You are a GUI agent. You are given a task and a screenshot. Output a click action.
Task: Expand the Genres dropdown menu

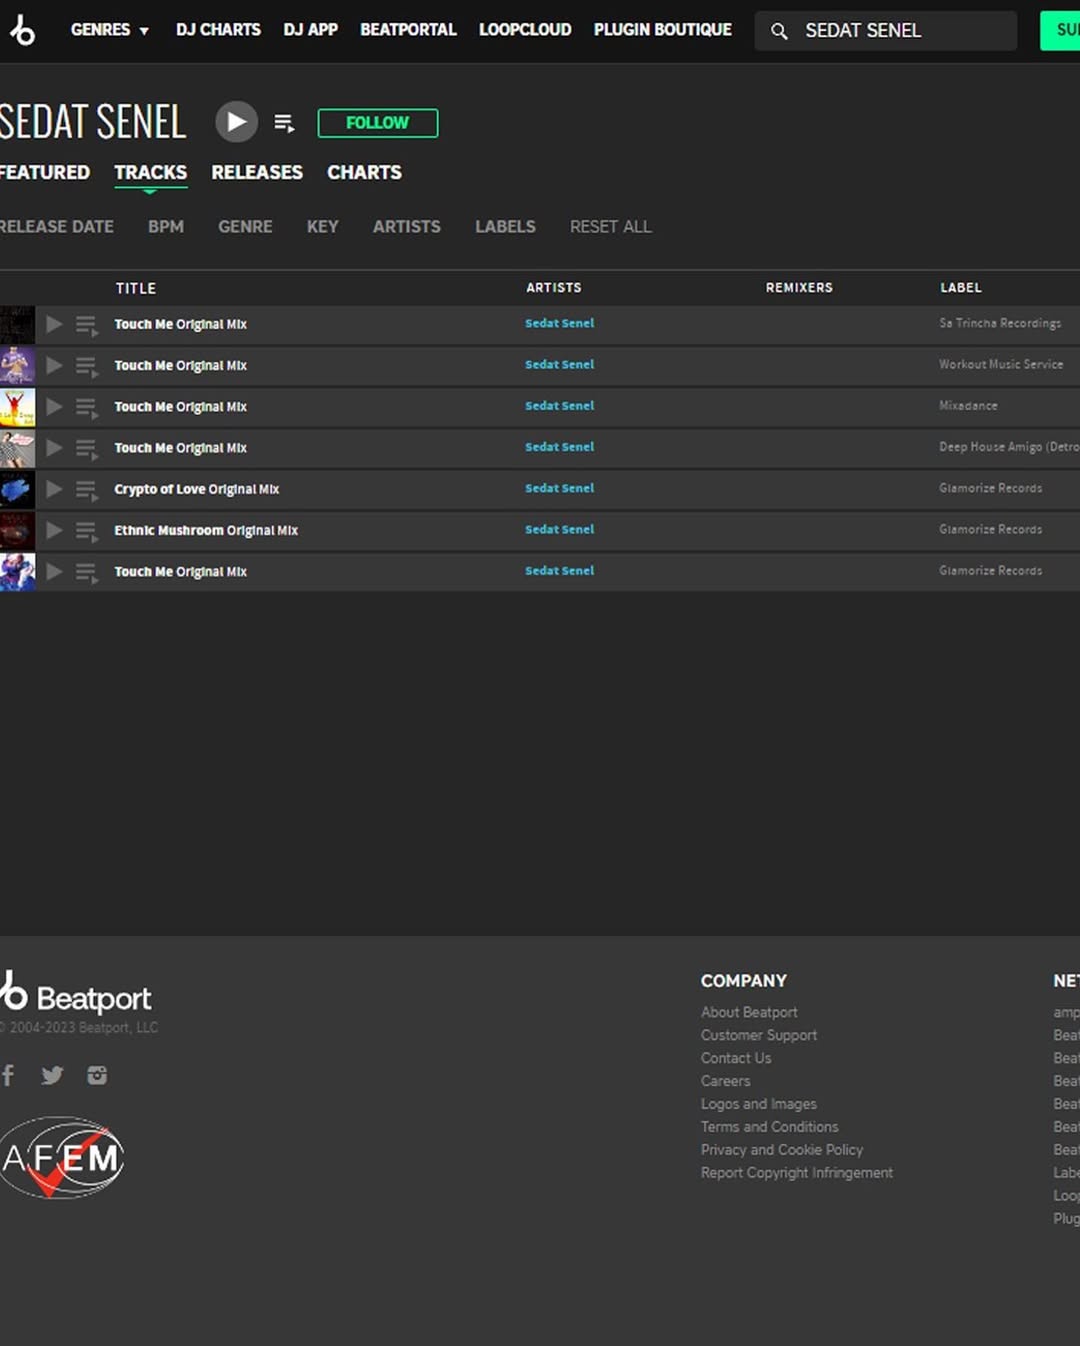(x=109, y=30)
